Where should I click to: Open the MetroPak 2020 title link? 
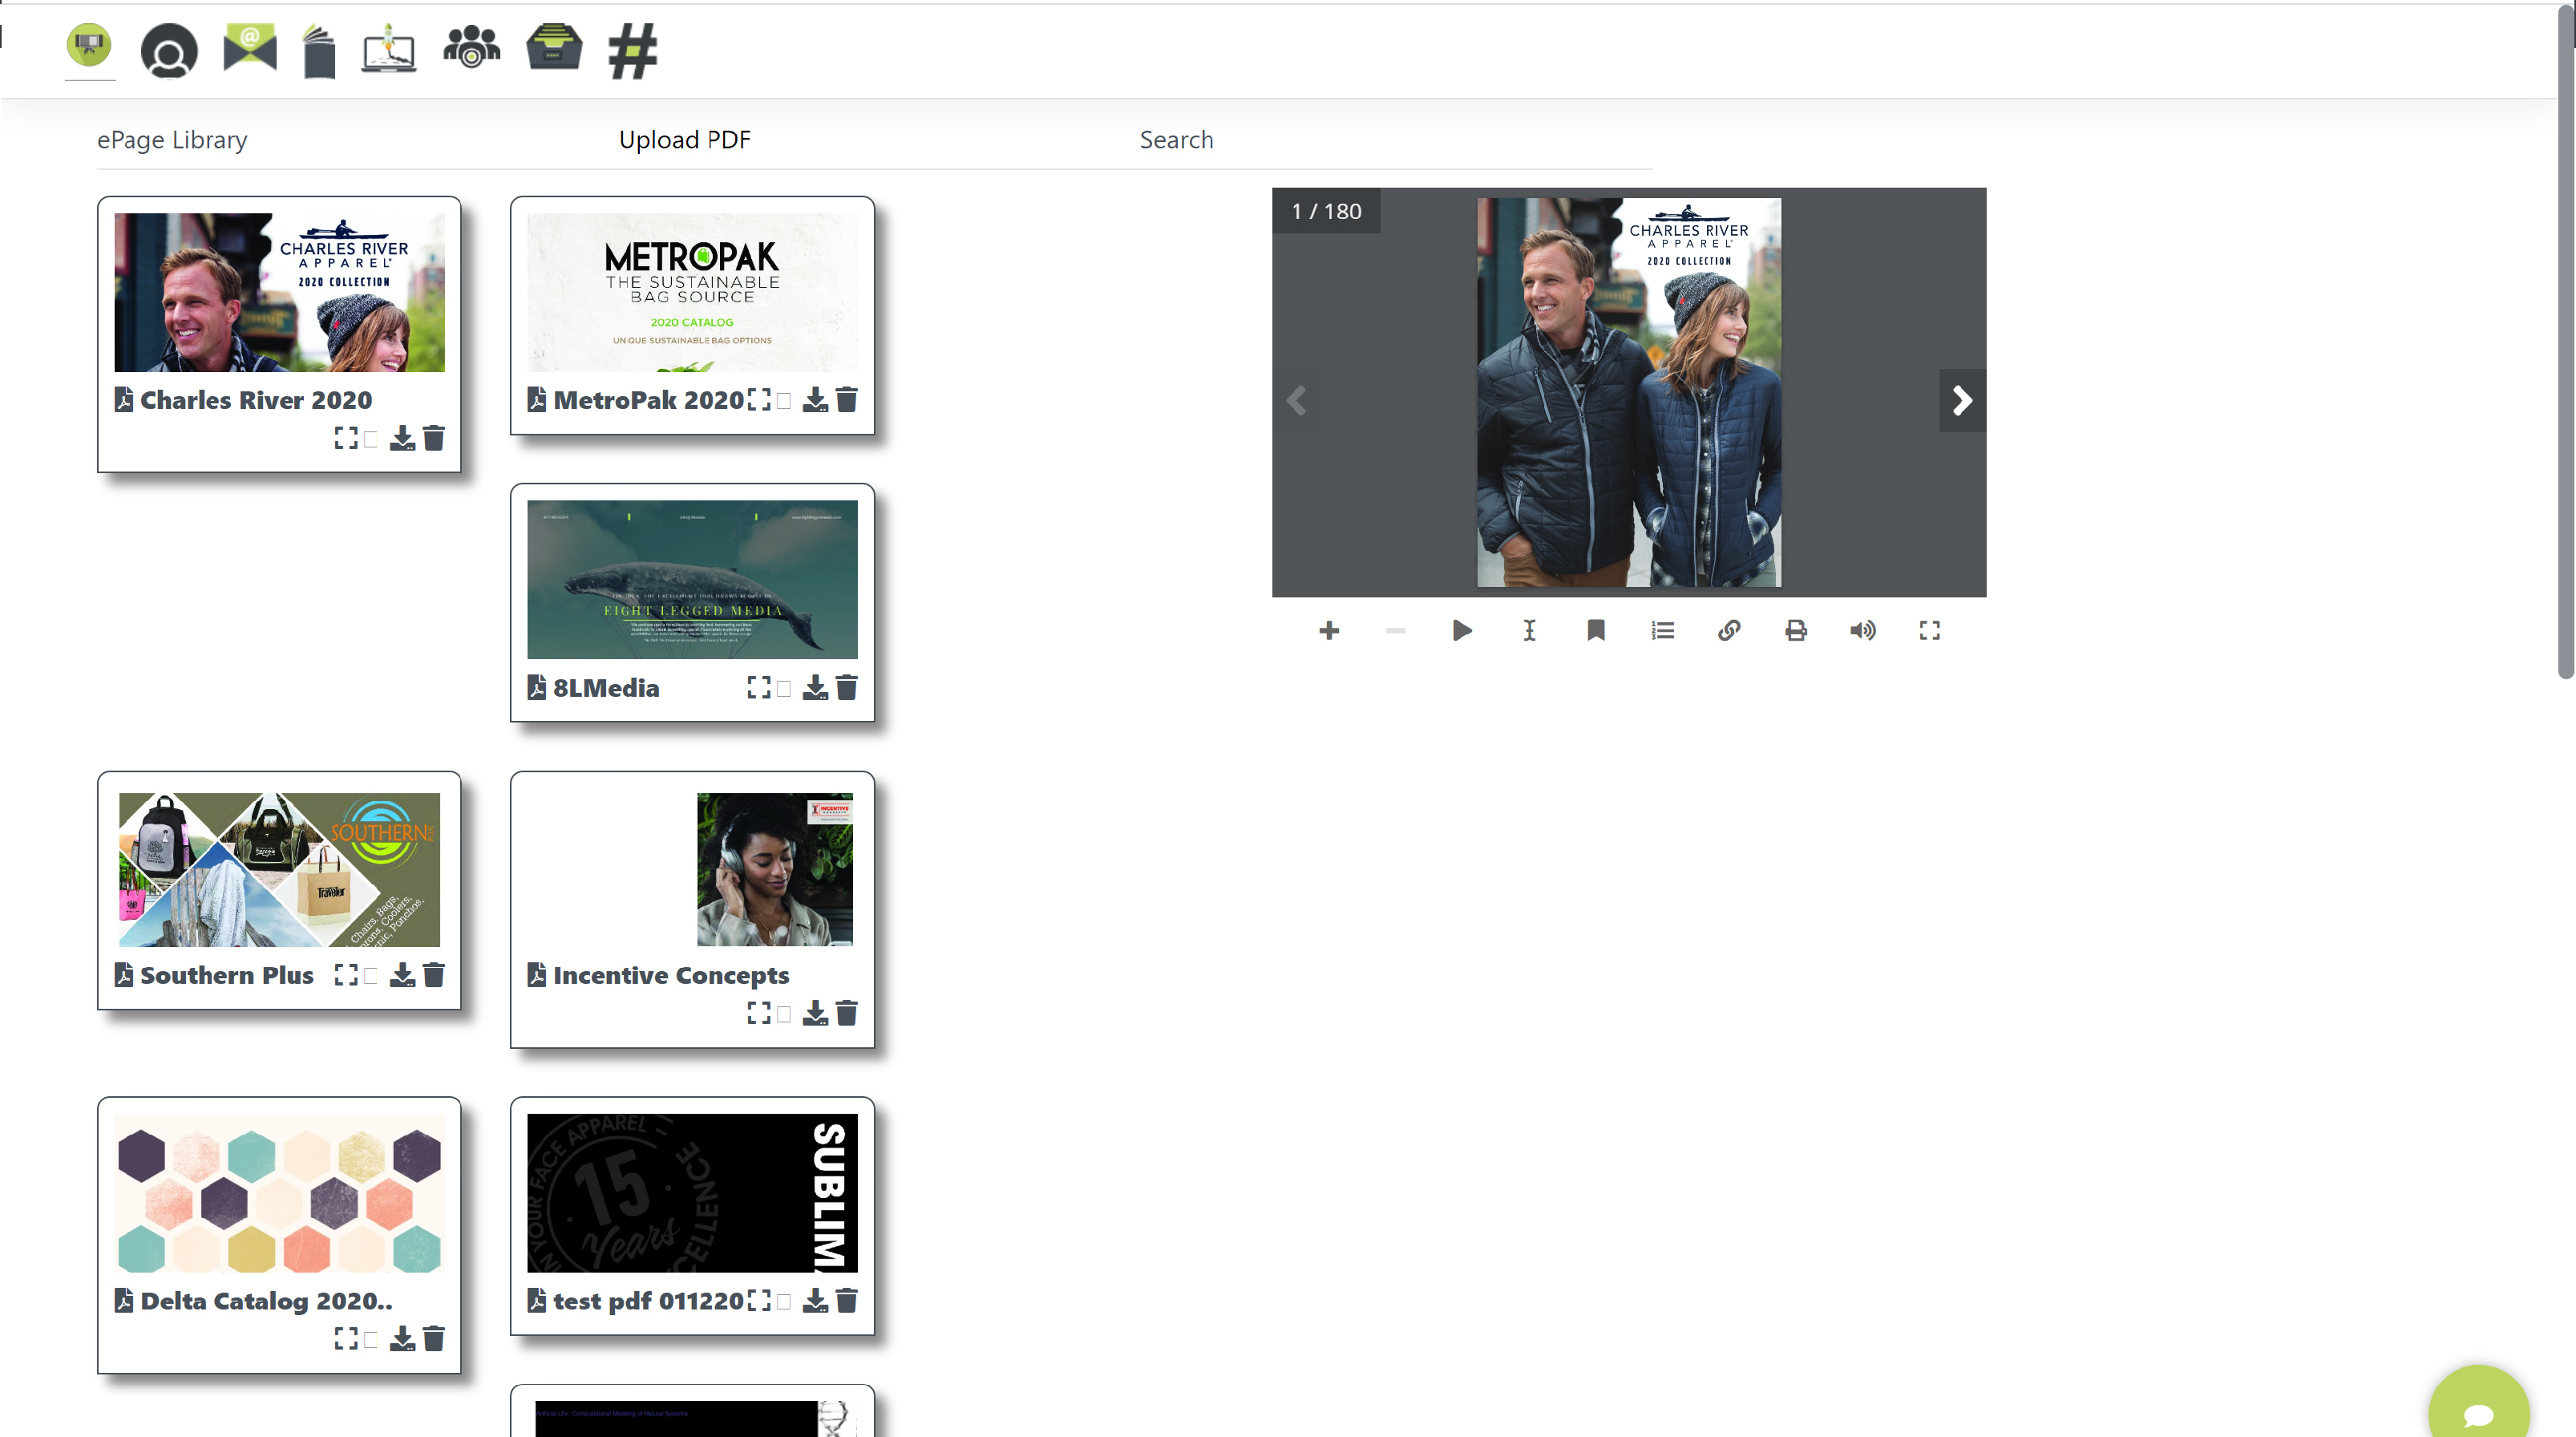[648, 400]
